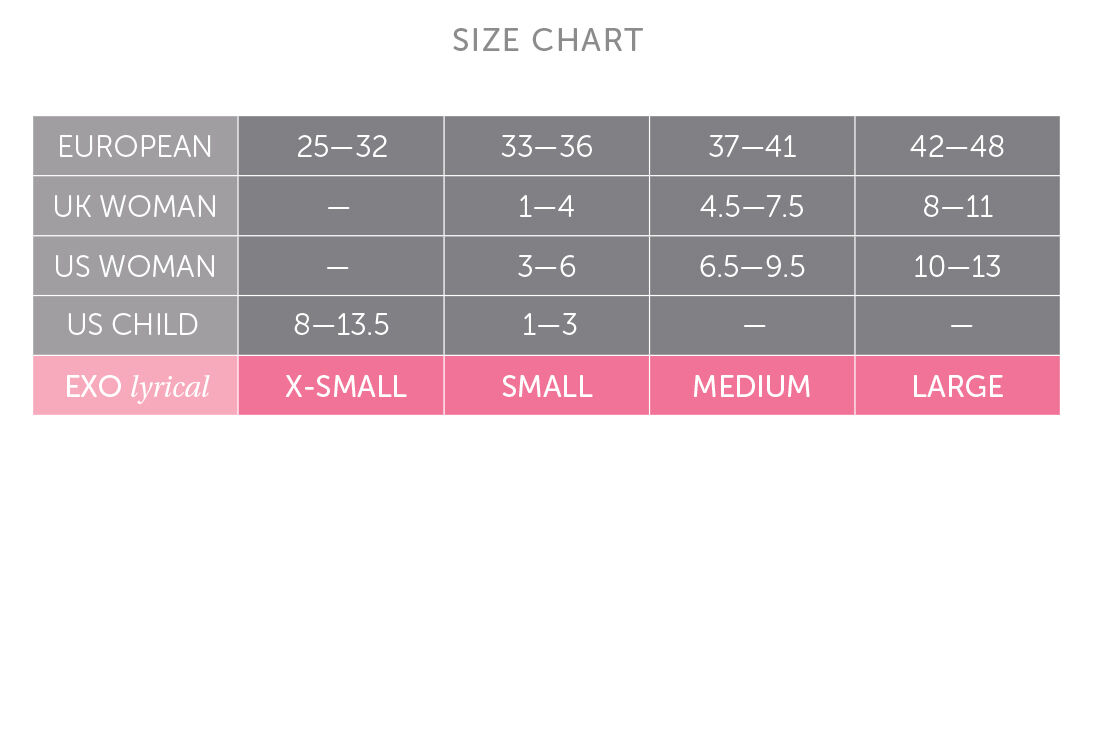Screen dimensions: 1100x738
Task: Select the US WOMAN row label
Action: (135, 266)
